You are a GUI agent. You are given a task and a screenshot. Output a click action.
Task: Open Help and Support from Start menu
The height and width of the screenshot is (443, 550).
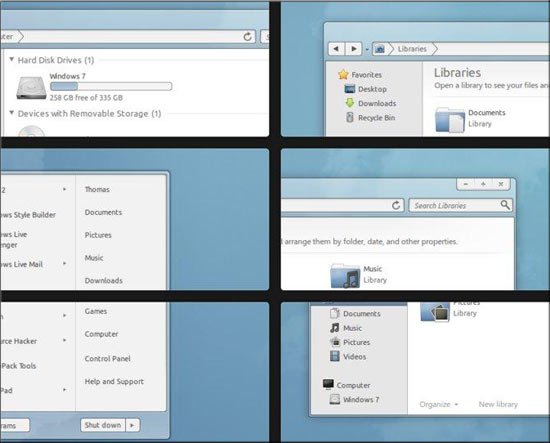(114, 381)
